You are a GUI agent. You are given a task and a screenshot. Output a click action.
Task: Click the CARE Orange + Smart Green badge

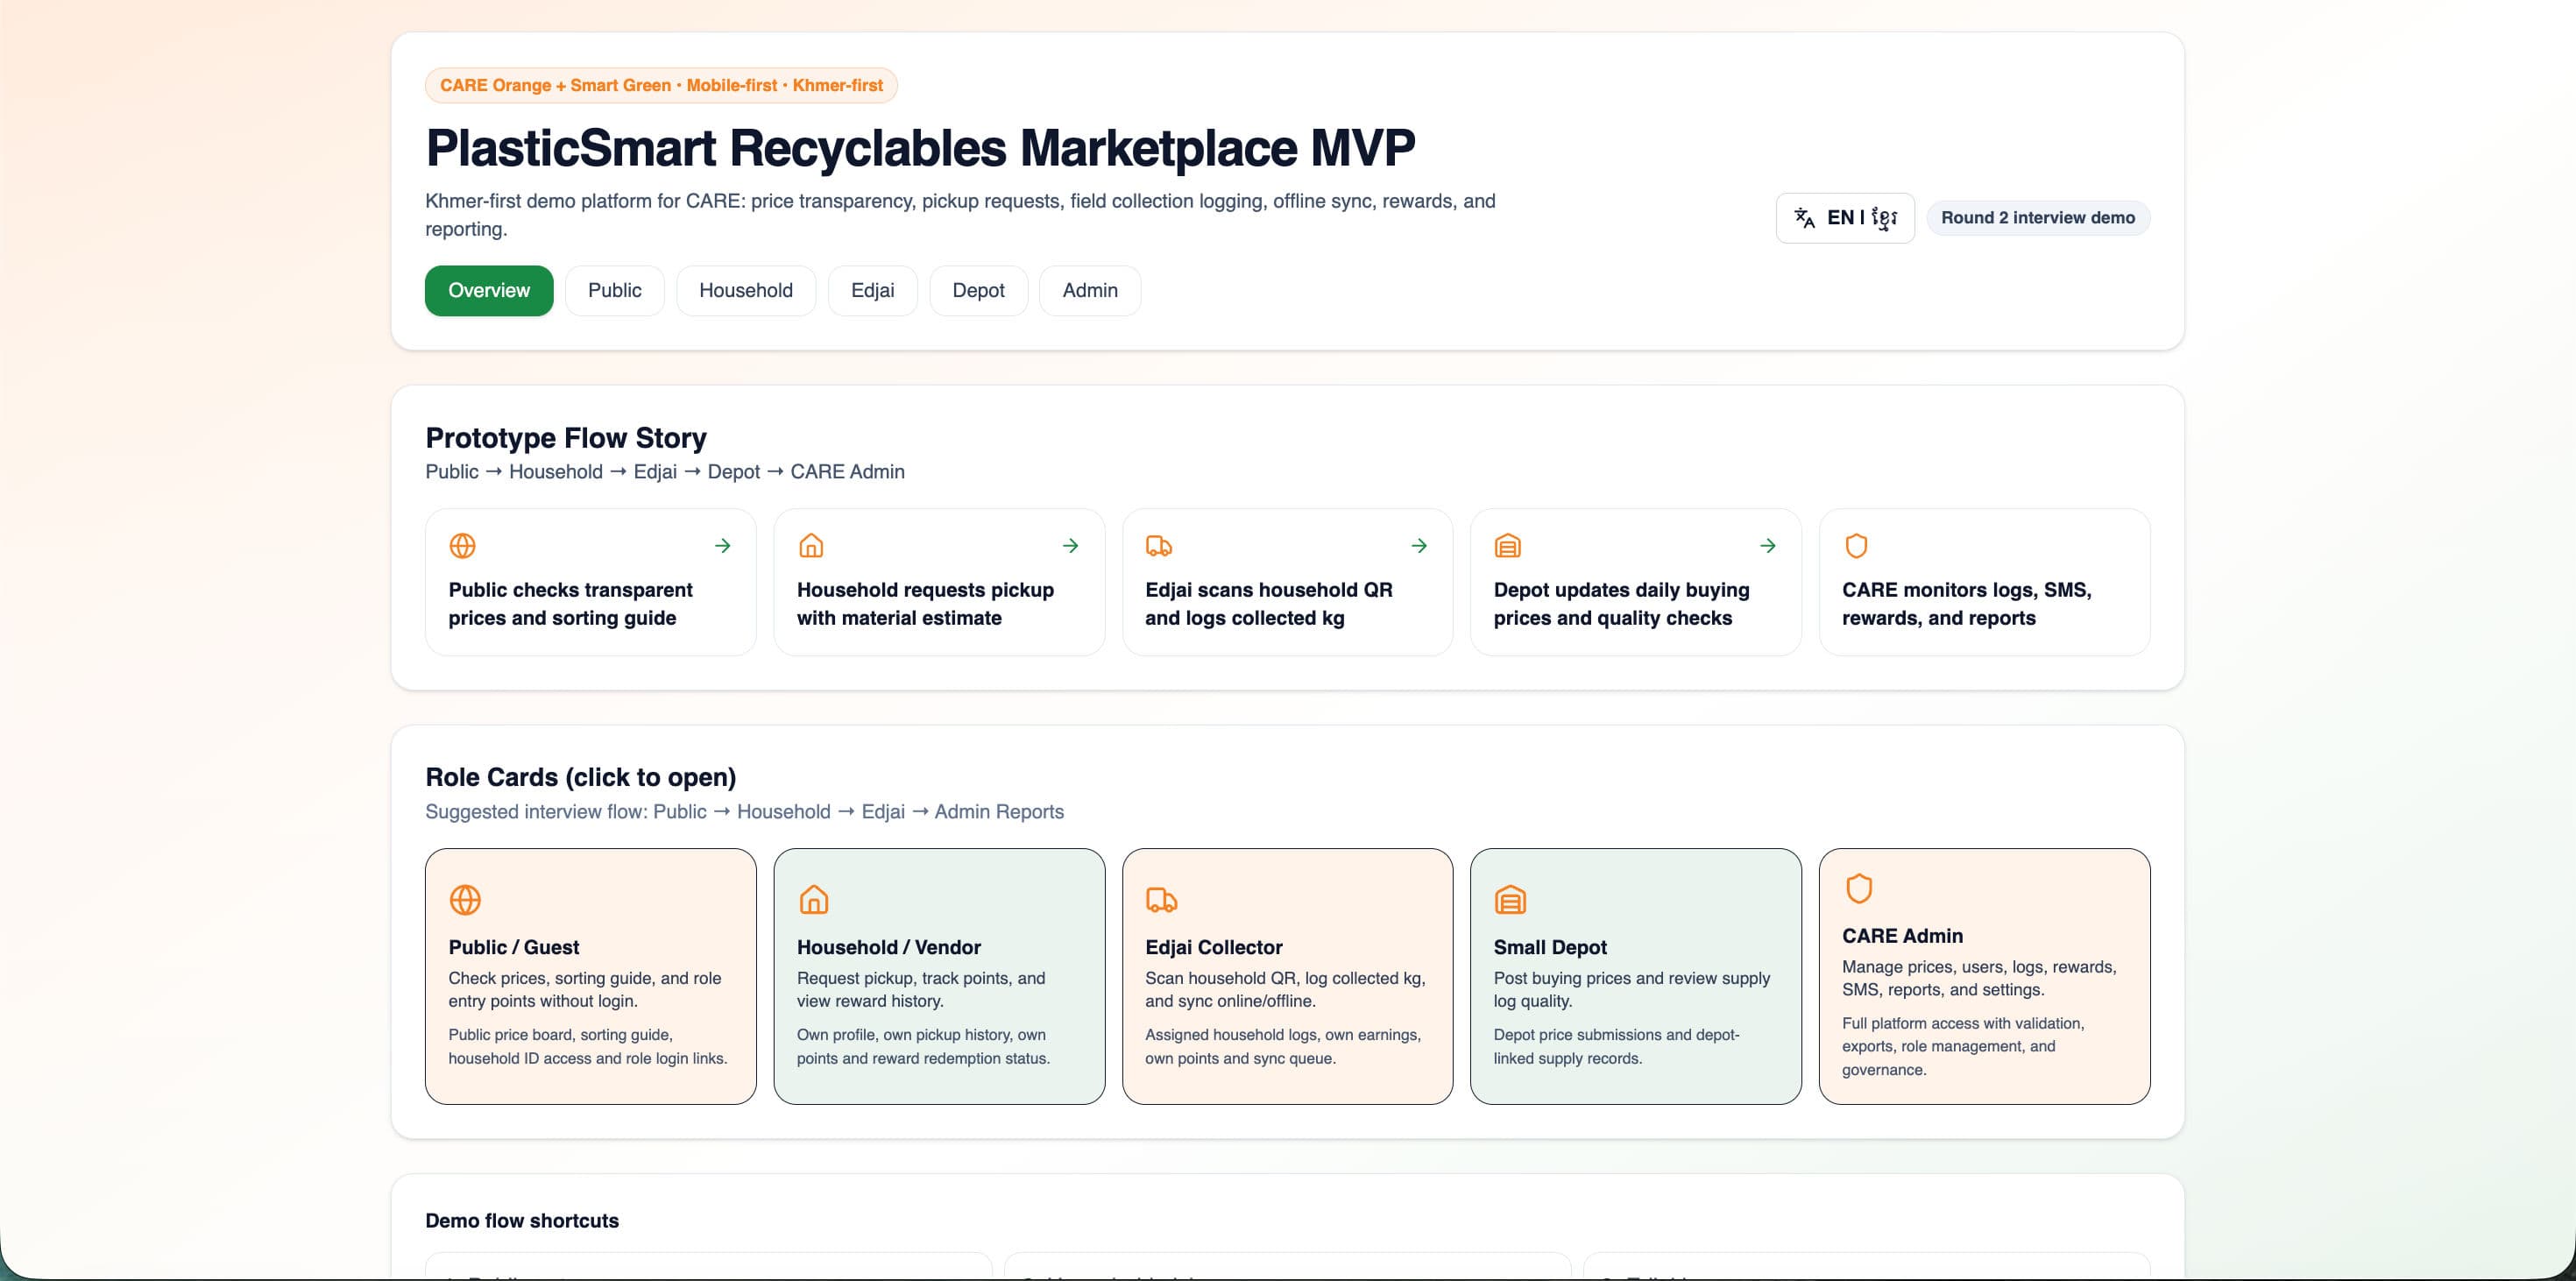661,85
